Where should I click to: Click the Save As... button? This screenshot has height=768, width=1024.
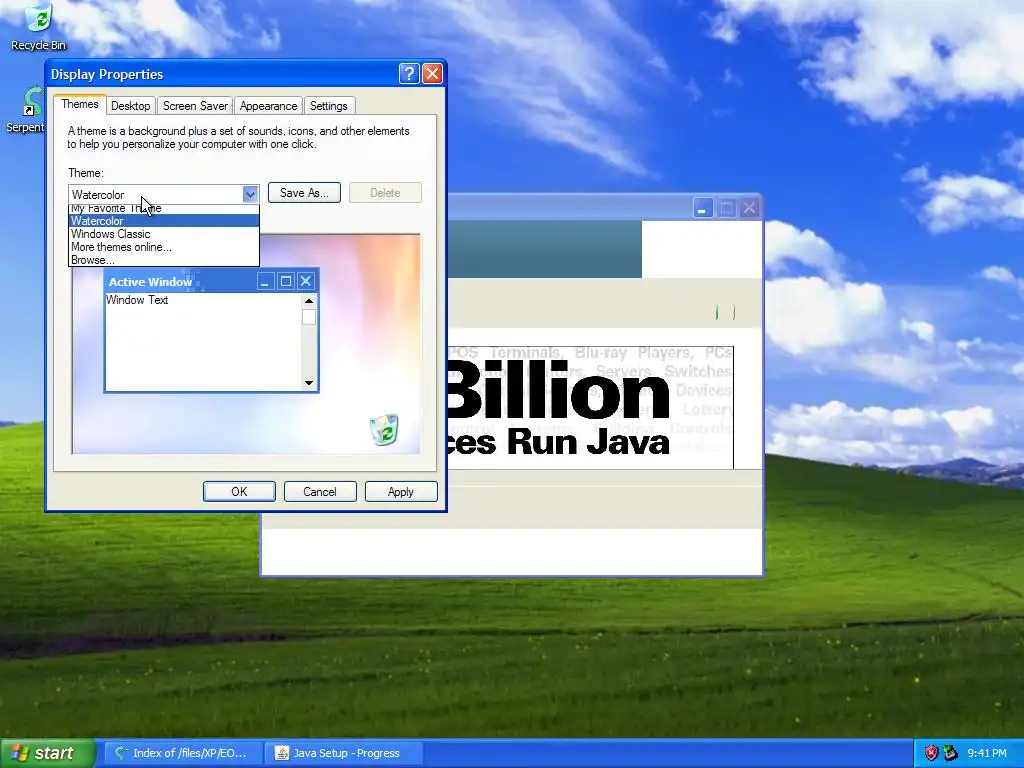(x=304, y=193)
